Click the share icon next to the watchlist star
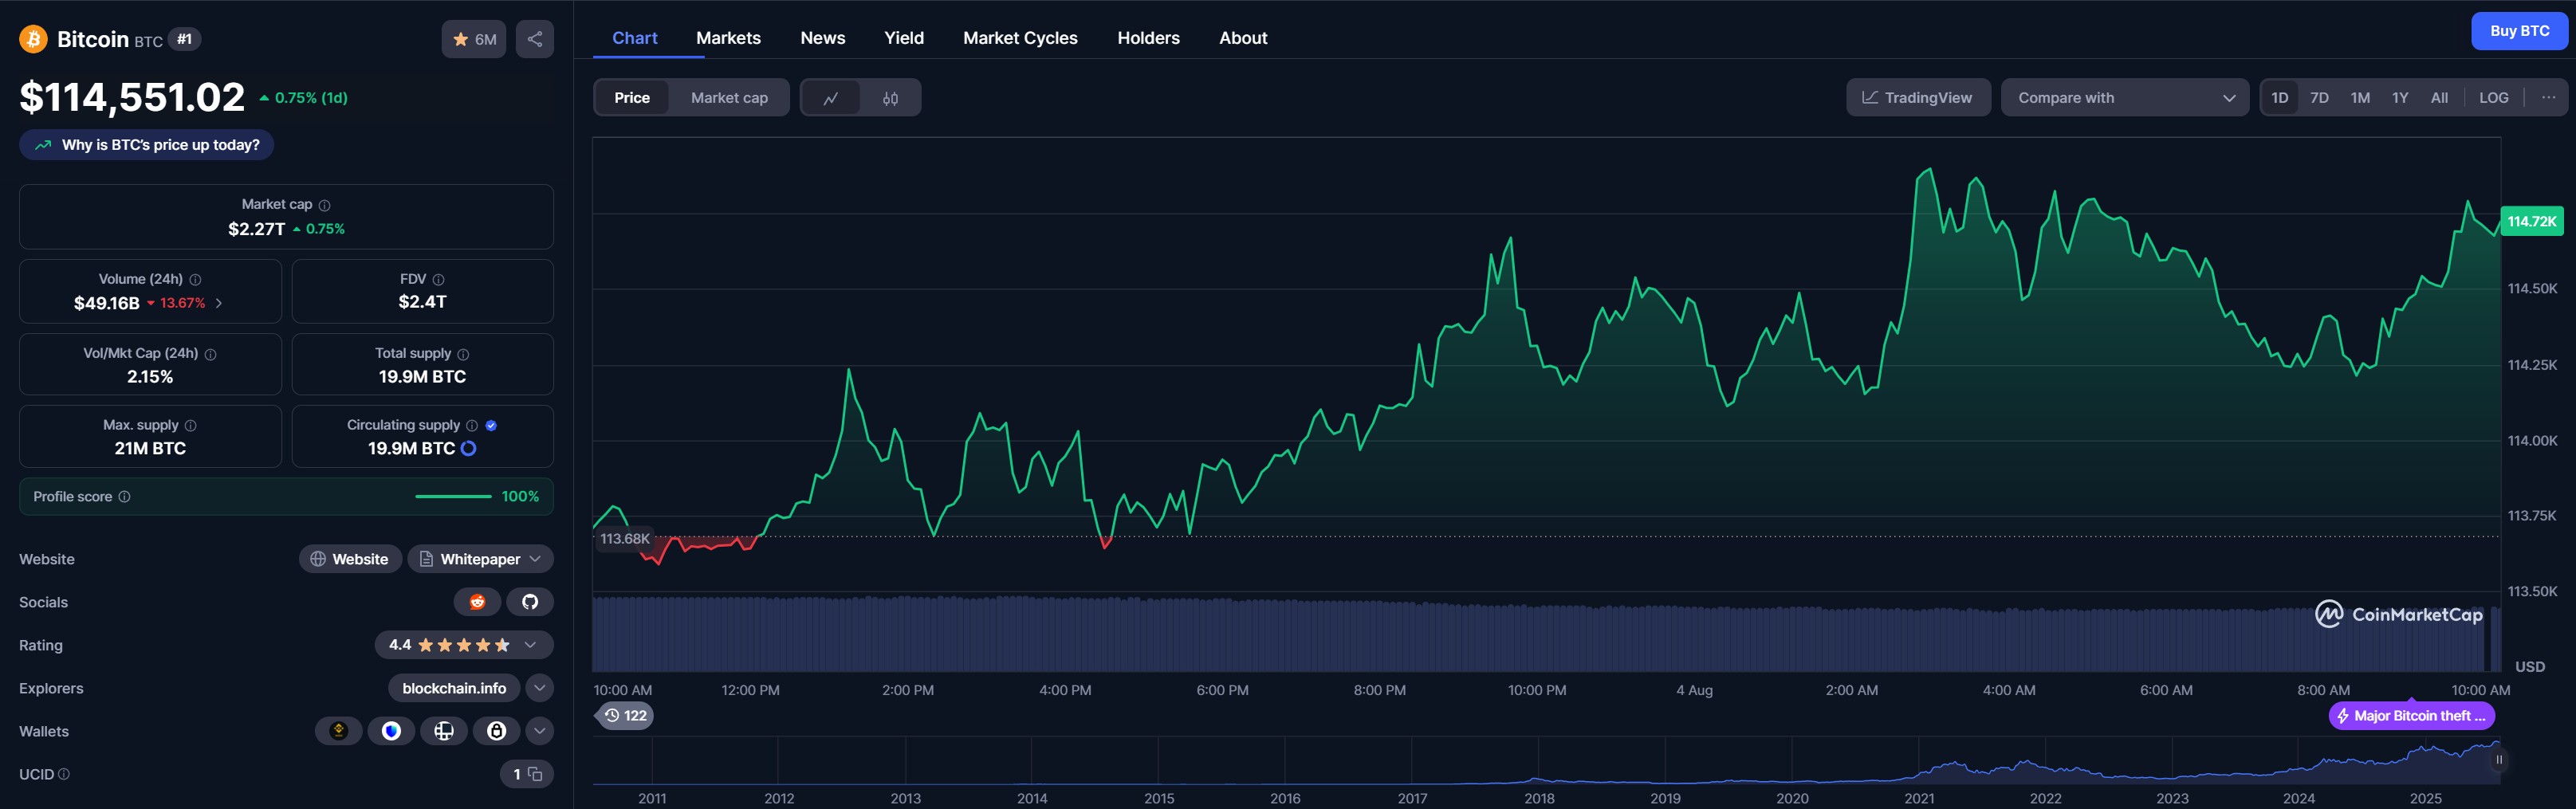The image size is (2576, 809). [x=534, y=39]
